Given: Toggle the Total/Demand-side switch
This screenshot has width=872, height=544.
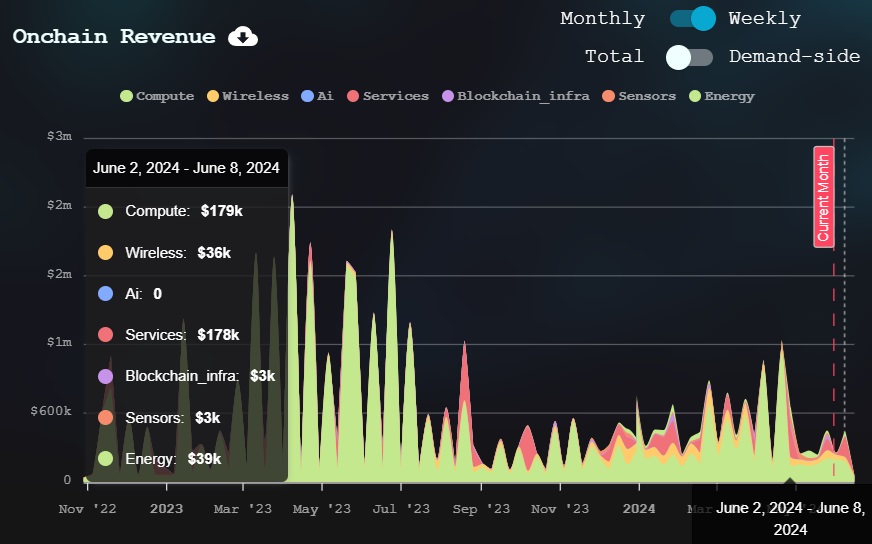Looking at the screenshot, I should point(690,57).
